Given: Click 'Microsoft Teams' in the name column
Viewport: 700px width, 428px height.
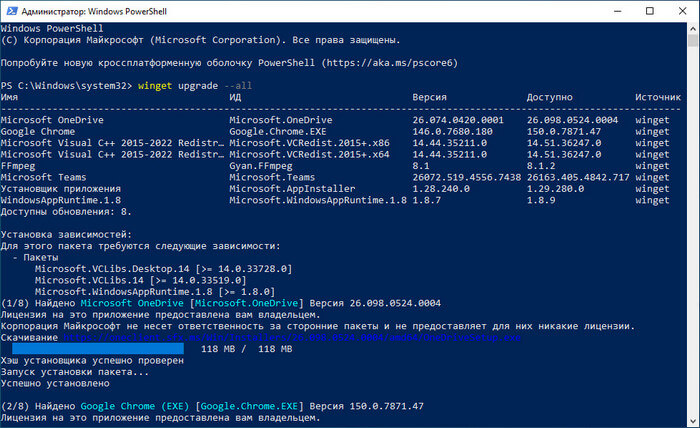Looking at the screenshot, I should [43, 177].
